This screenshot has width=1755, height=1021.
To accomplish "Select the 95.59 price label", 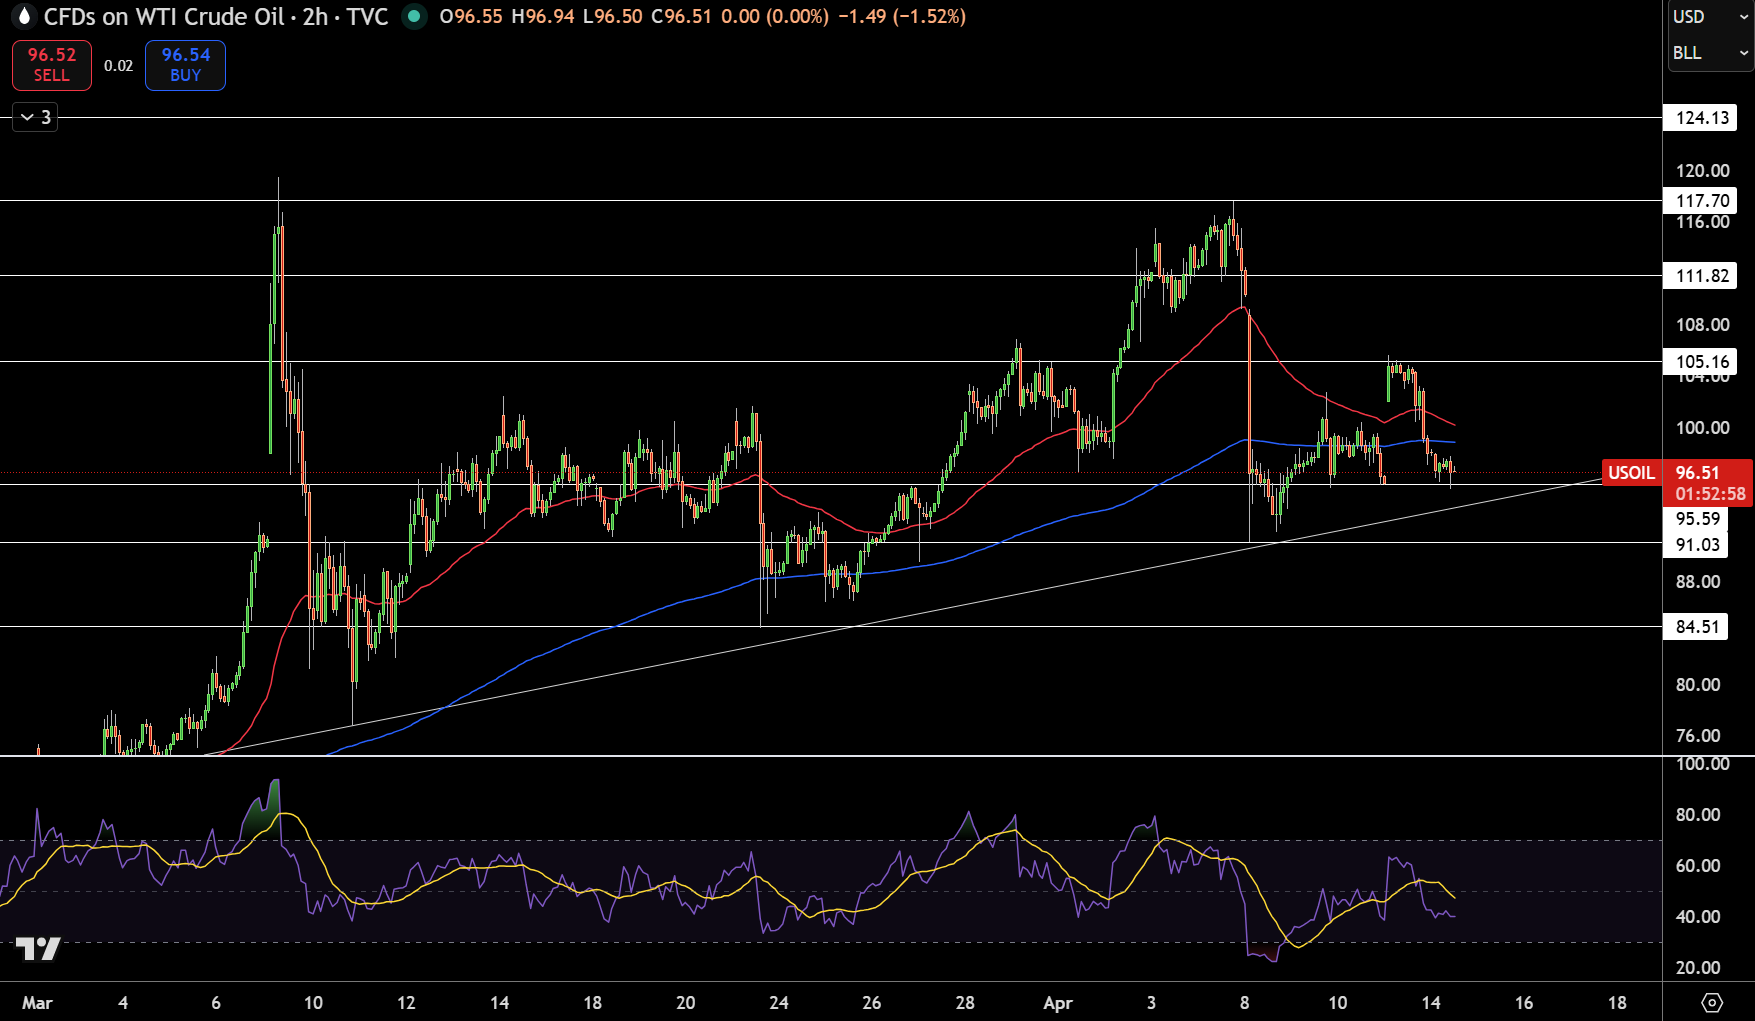I will point(1697,519).
